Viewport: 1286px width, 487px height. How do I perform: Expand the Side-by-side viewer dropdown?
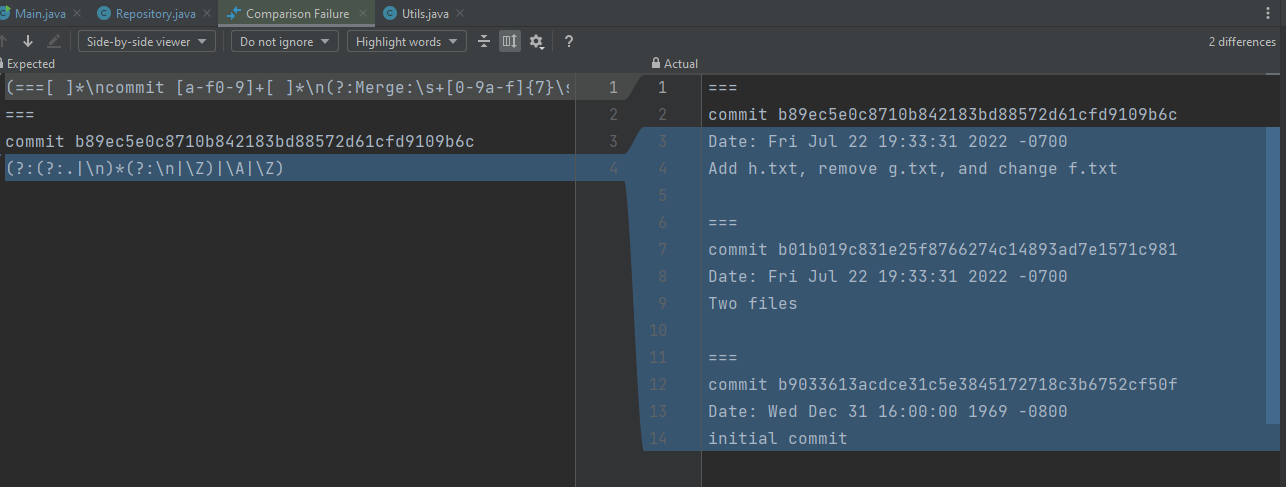click(147, 41)
